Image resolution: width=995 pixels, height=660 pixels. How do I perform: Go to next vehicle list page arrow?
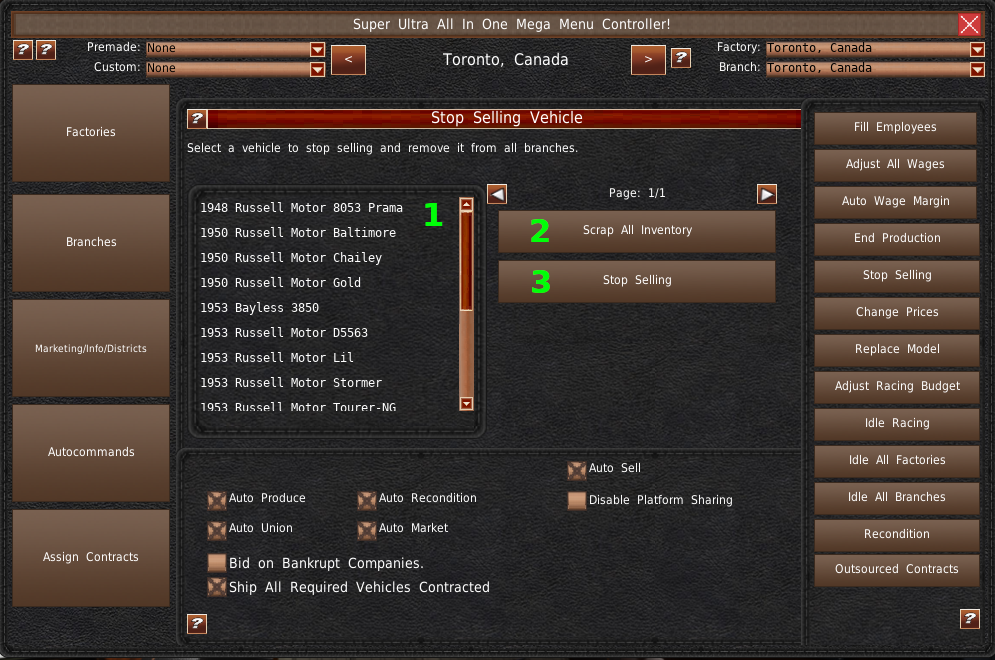(767, 194)
